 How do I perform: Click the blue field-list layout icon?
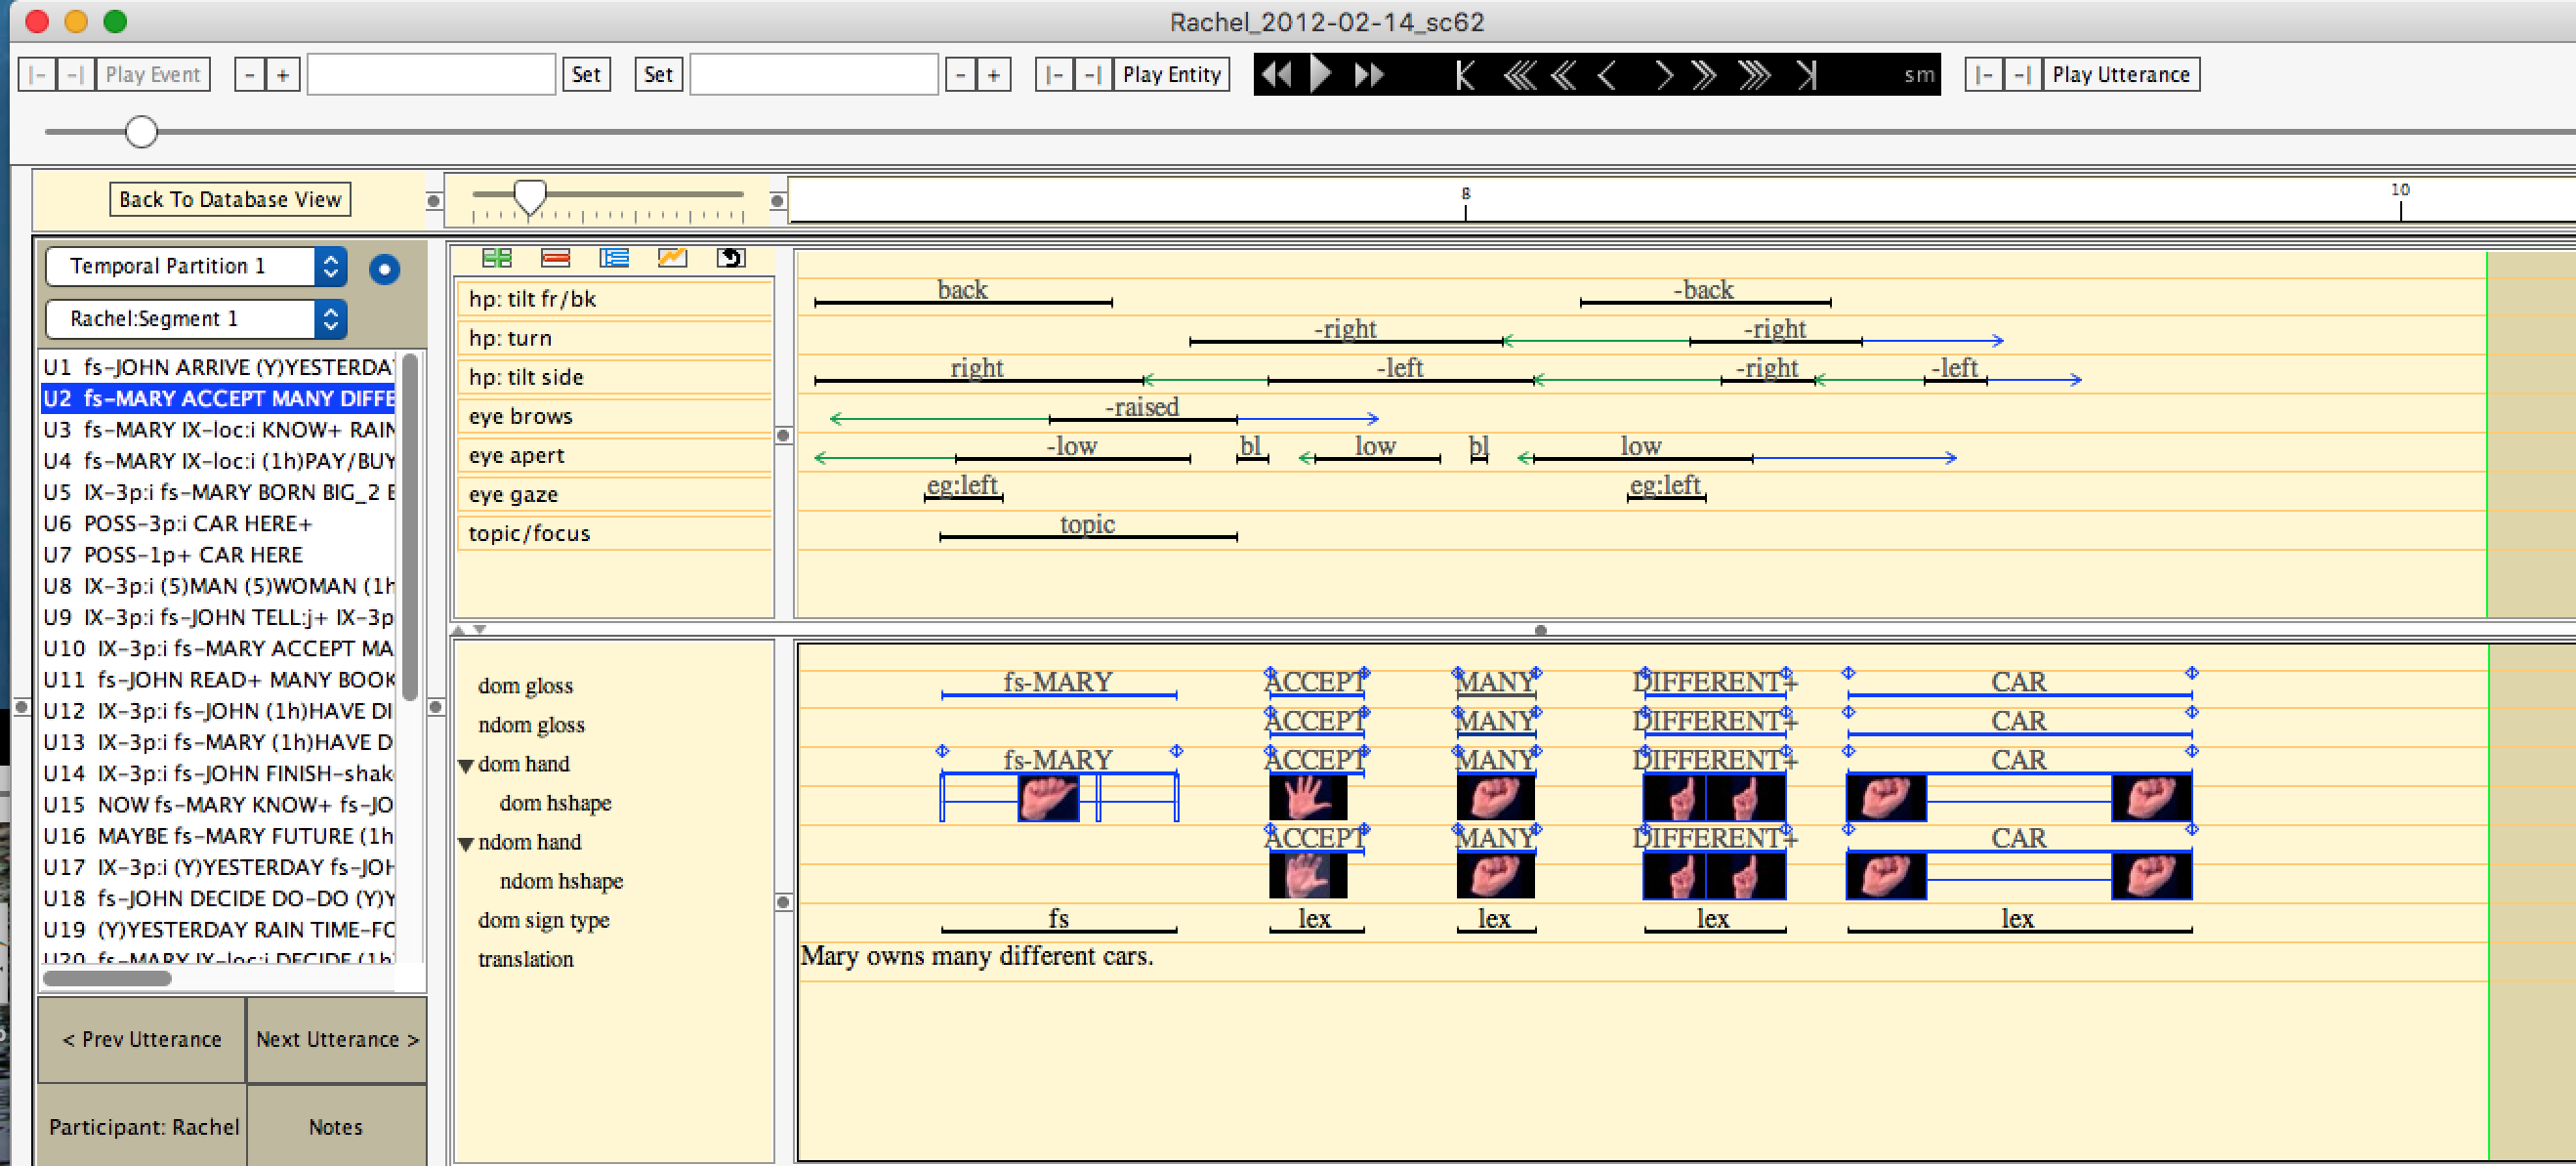(614, 258)
